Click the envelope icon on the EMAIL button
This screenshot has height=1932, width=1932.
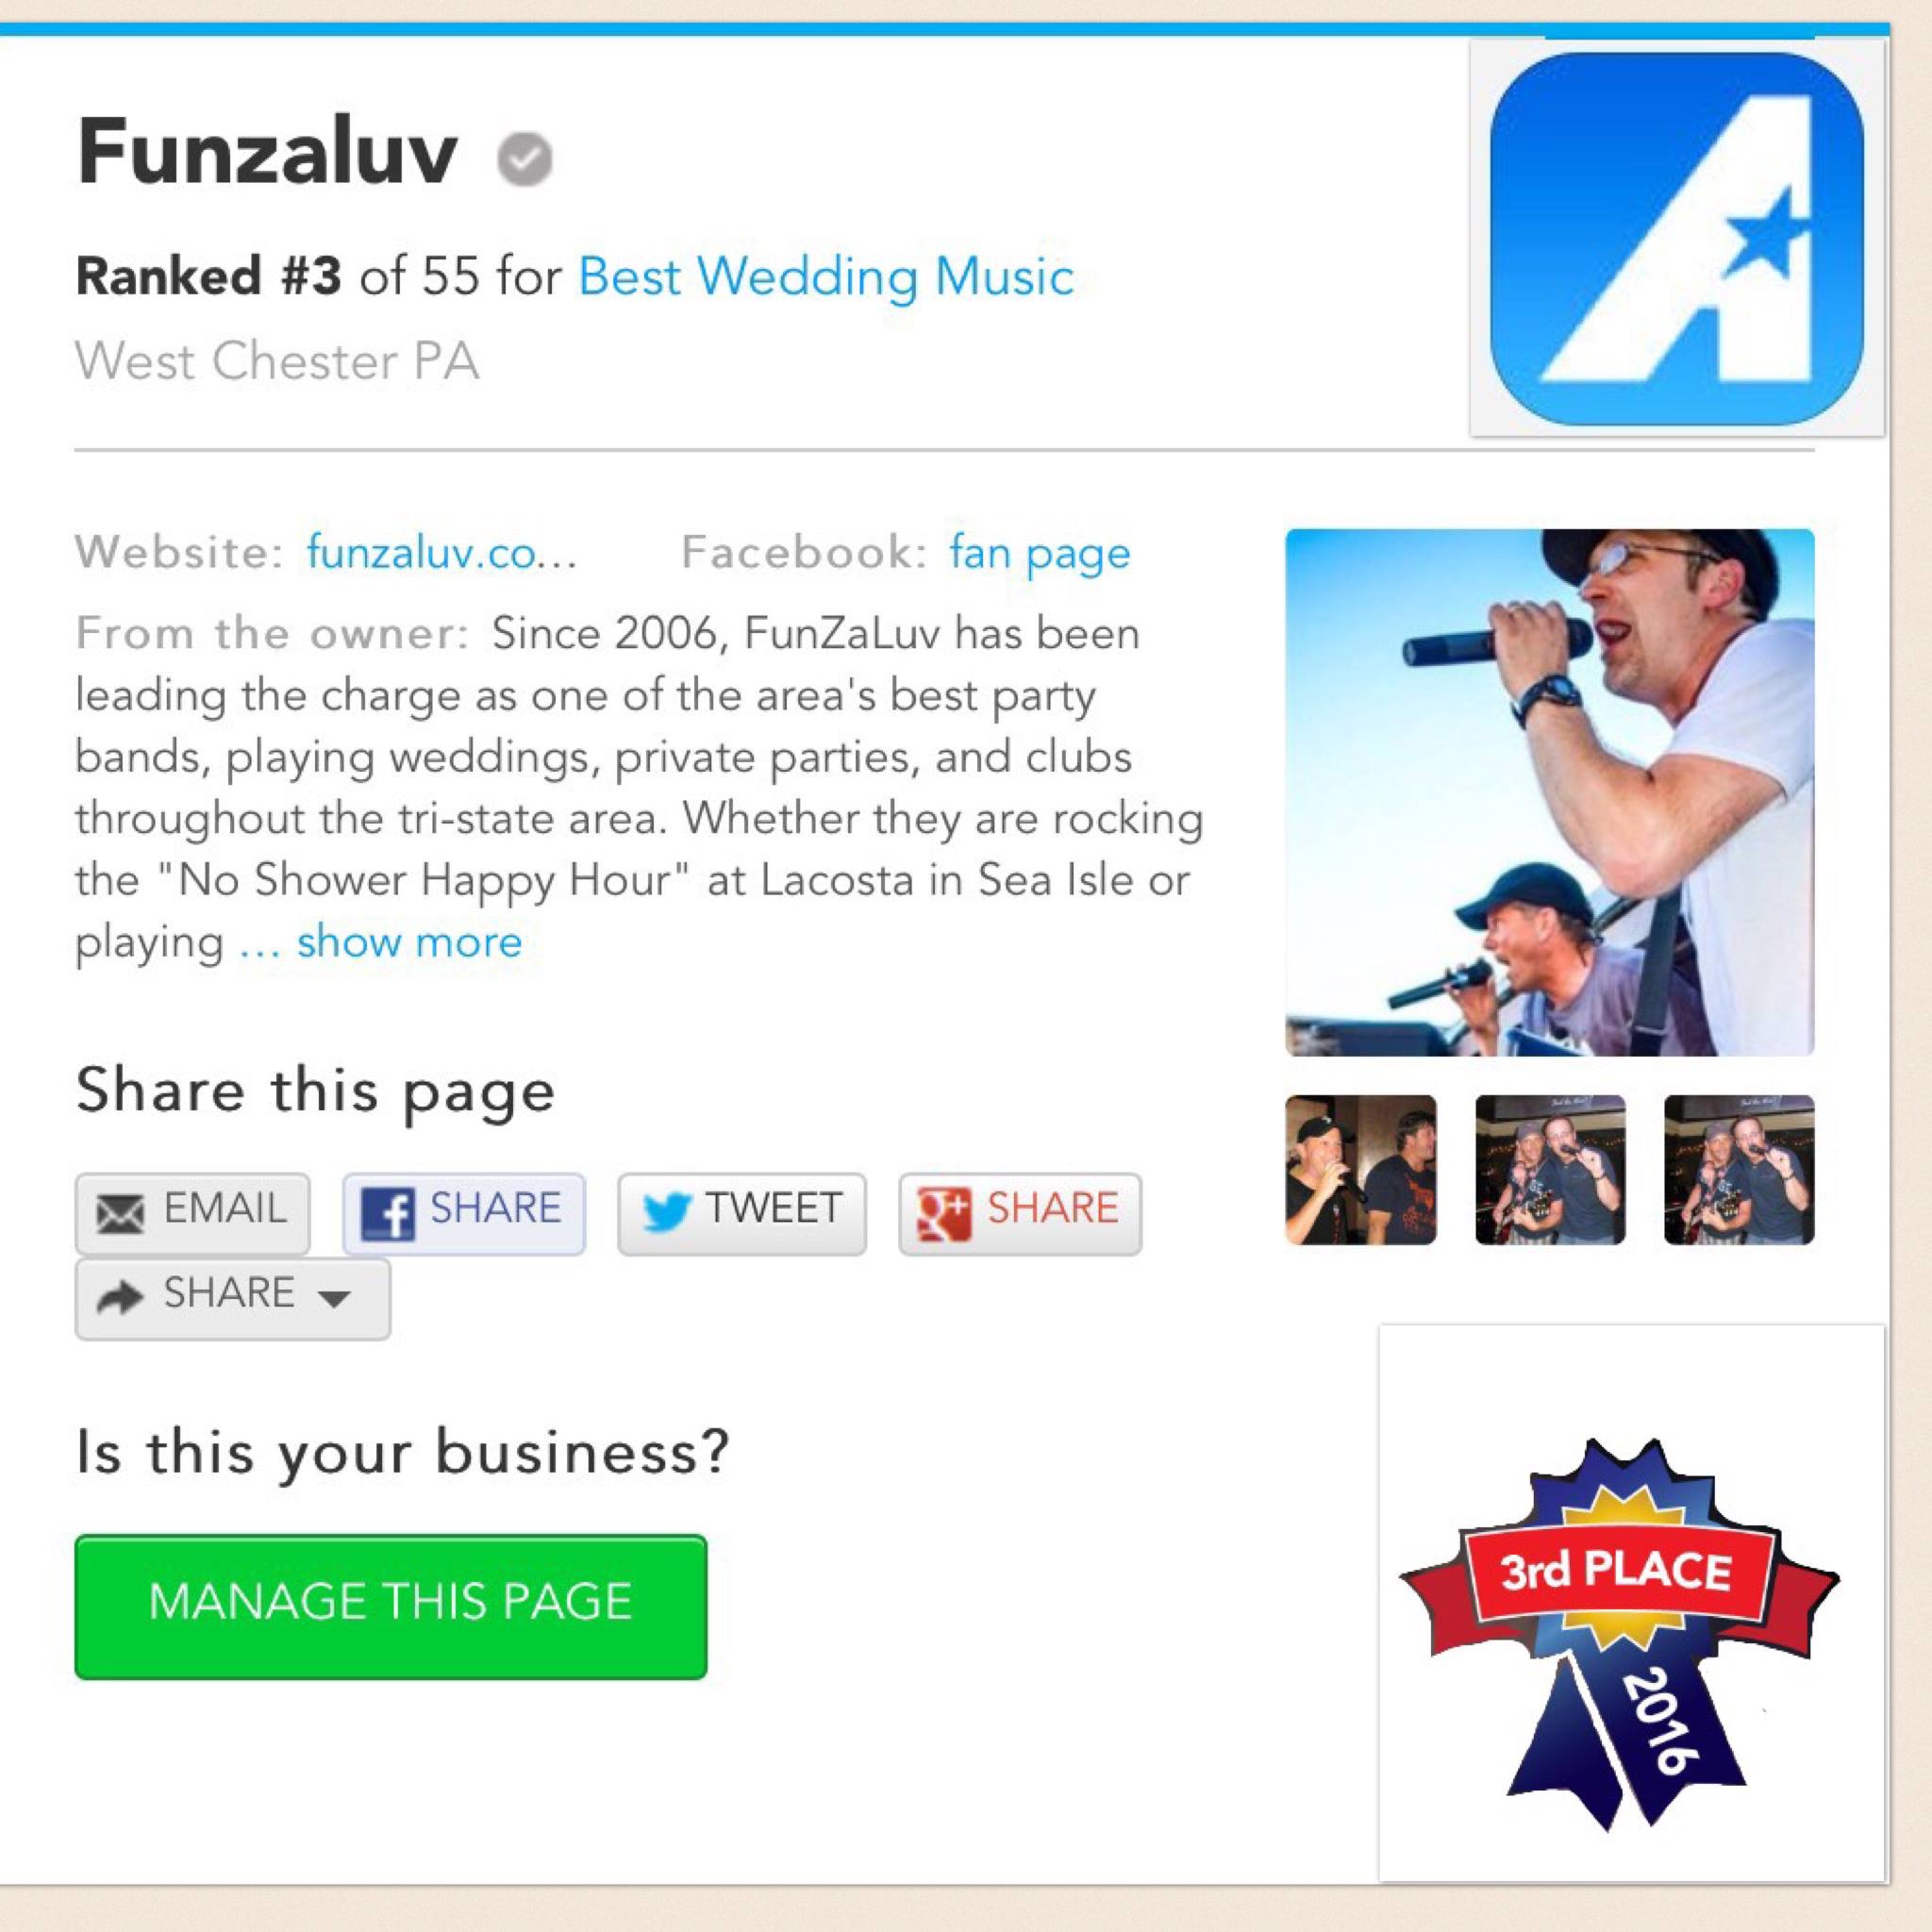[121, 1214]
